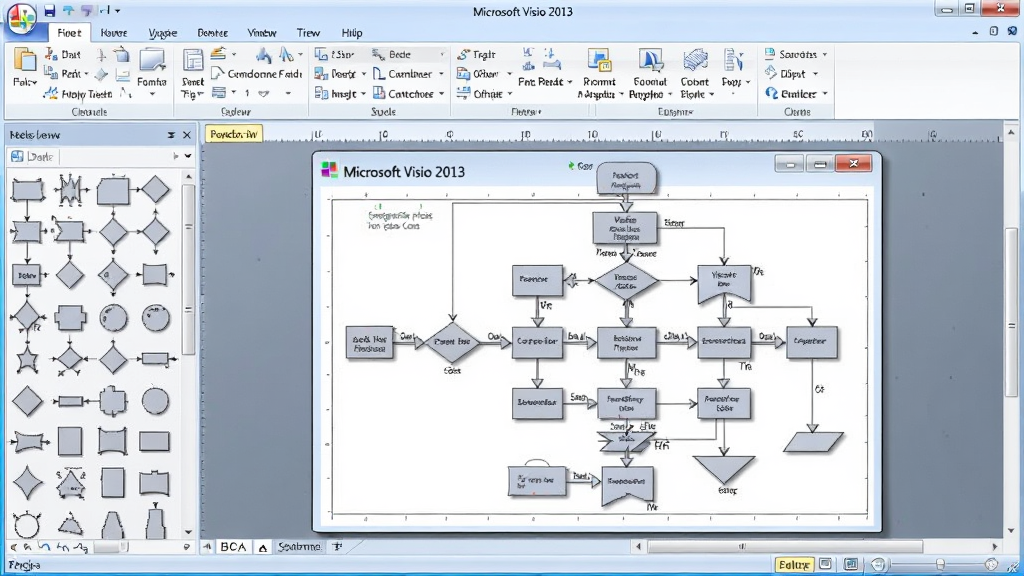This screenshot has width=1024, height=576.
Task: Click the 'Dait' cut icon
Action: click(51, 54)
